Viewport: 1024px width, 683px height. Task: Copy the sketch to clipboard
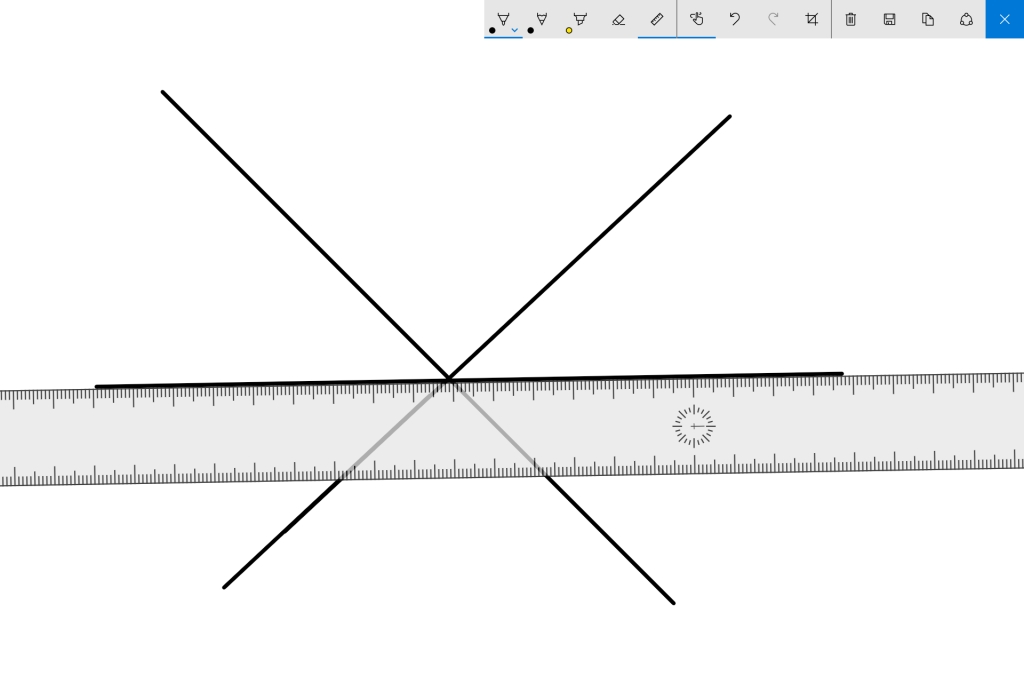click(x=928, y=19)
